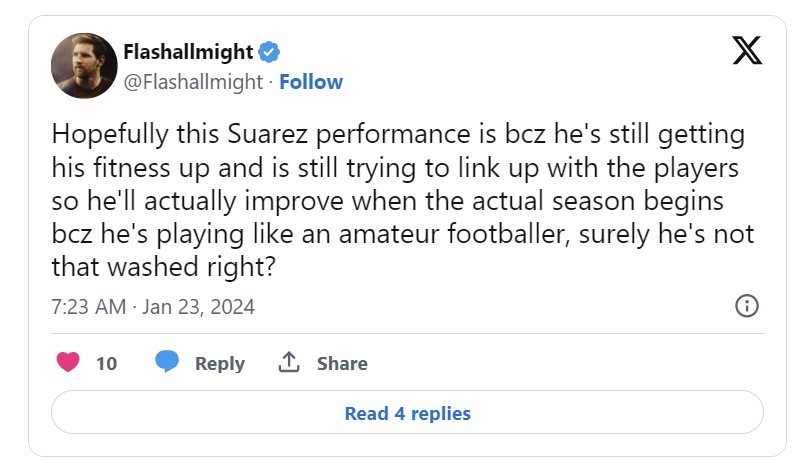808x463 pixels.
Task: Open the X logo link
Action: pos(747,50)
